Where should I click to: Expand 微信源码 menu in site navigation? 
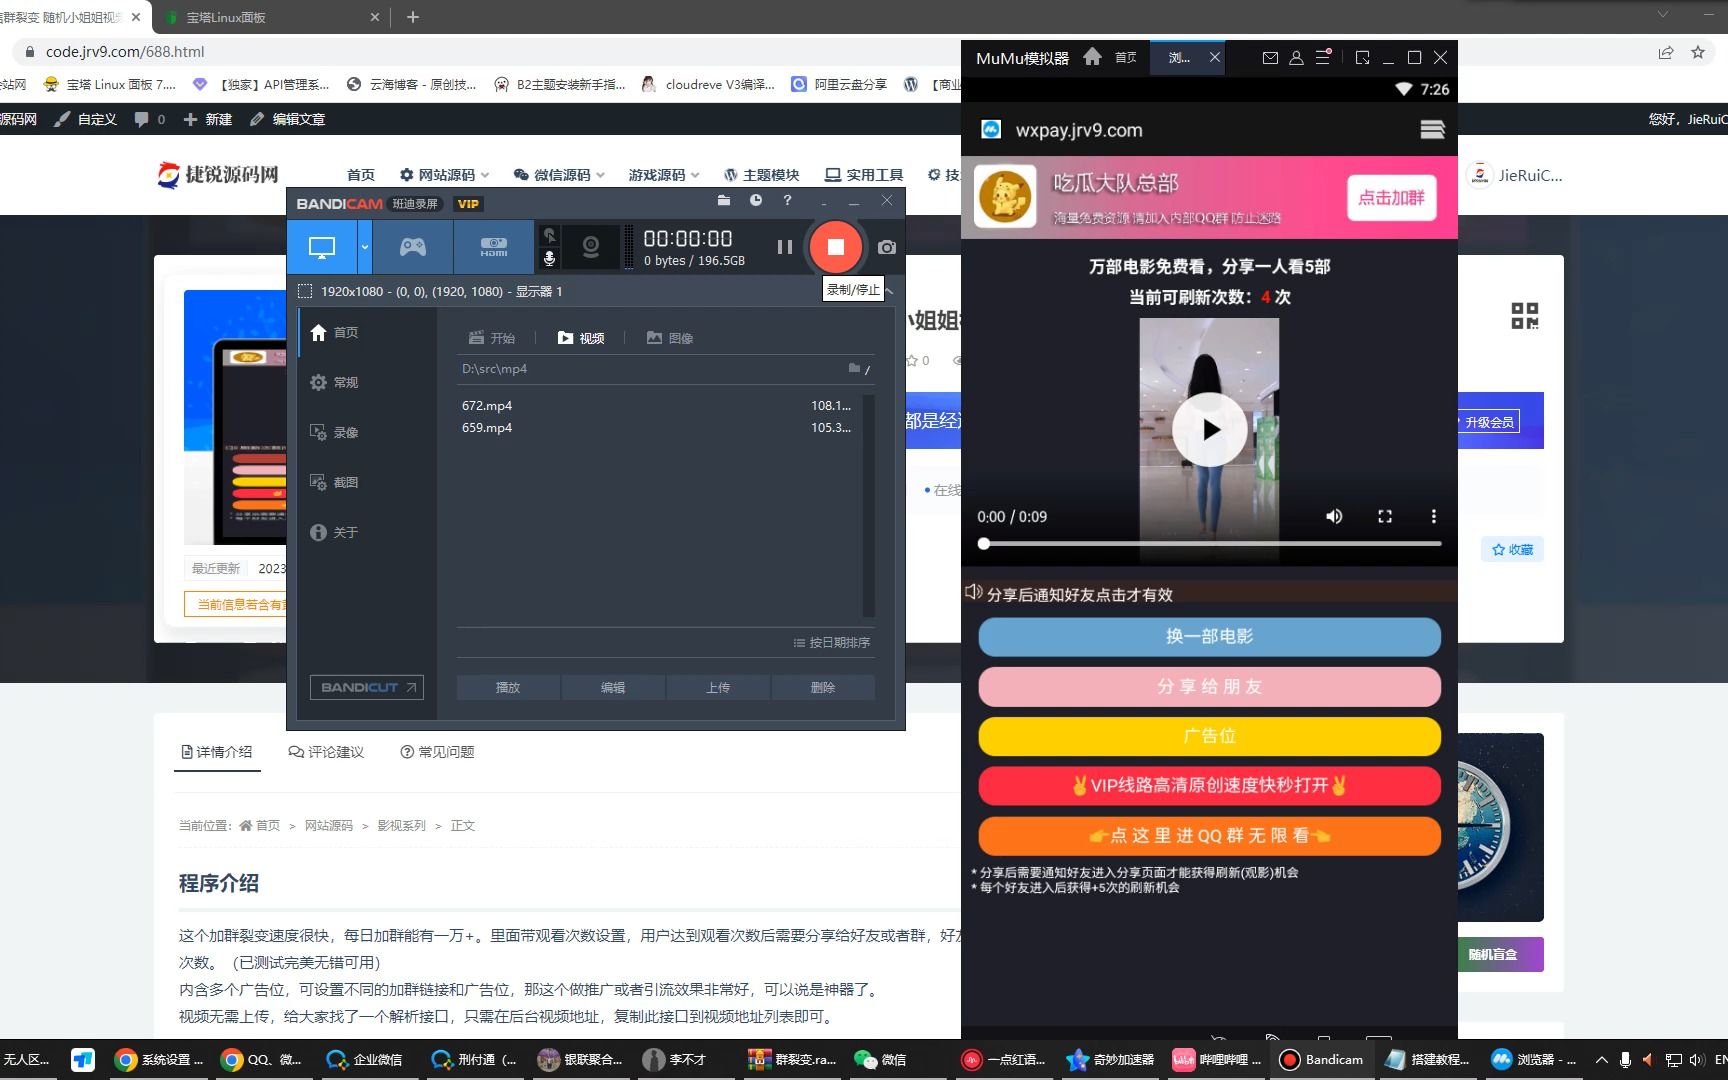(x=560, y=175)
